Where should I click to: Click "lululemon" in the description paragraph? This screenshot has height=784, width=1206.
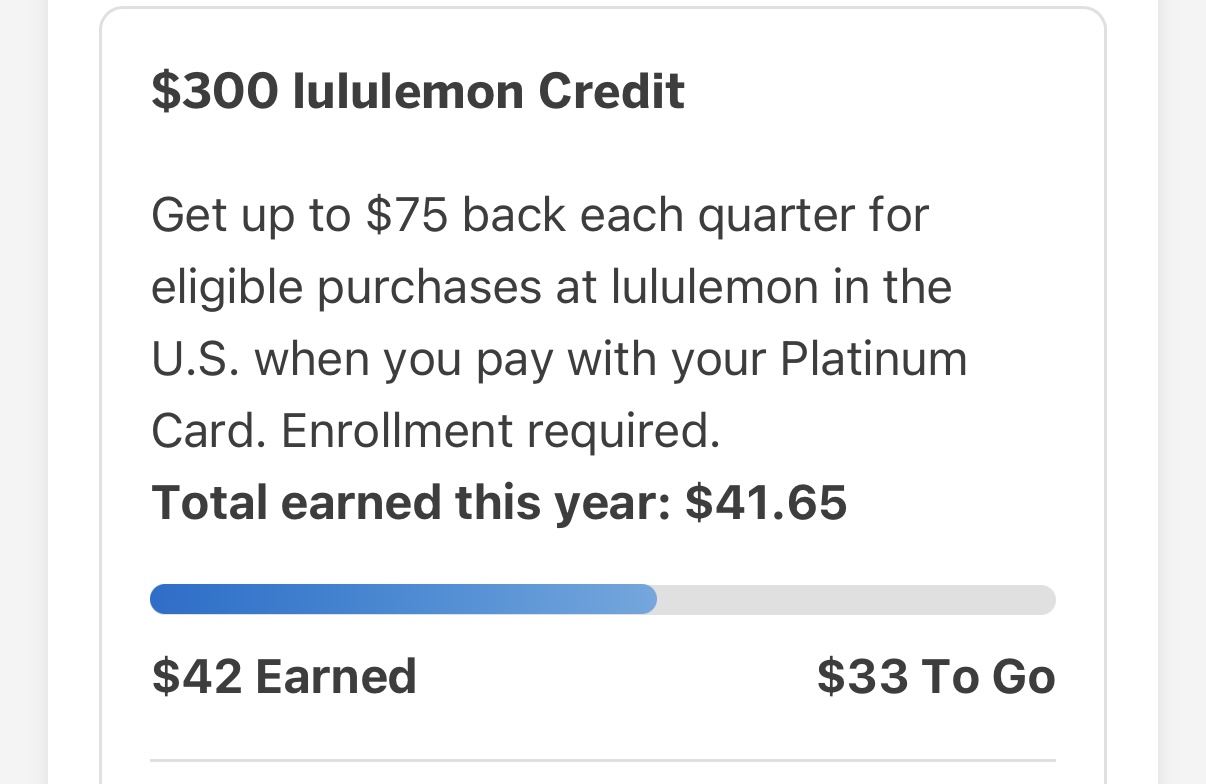point(715,288)
